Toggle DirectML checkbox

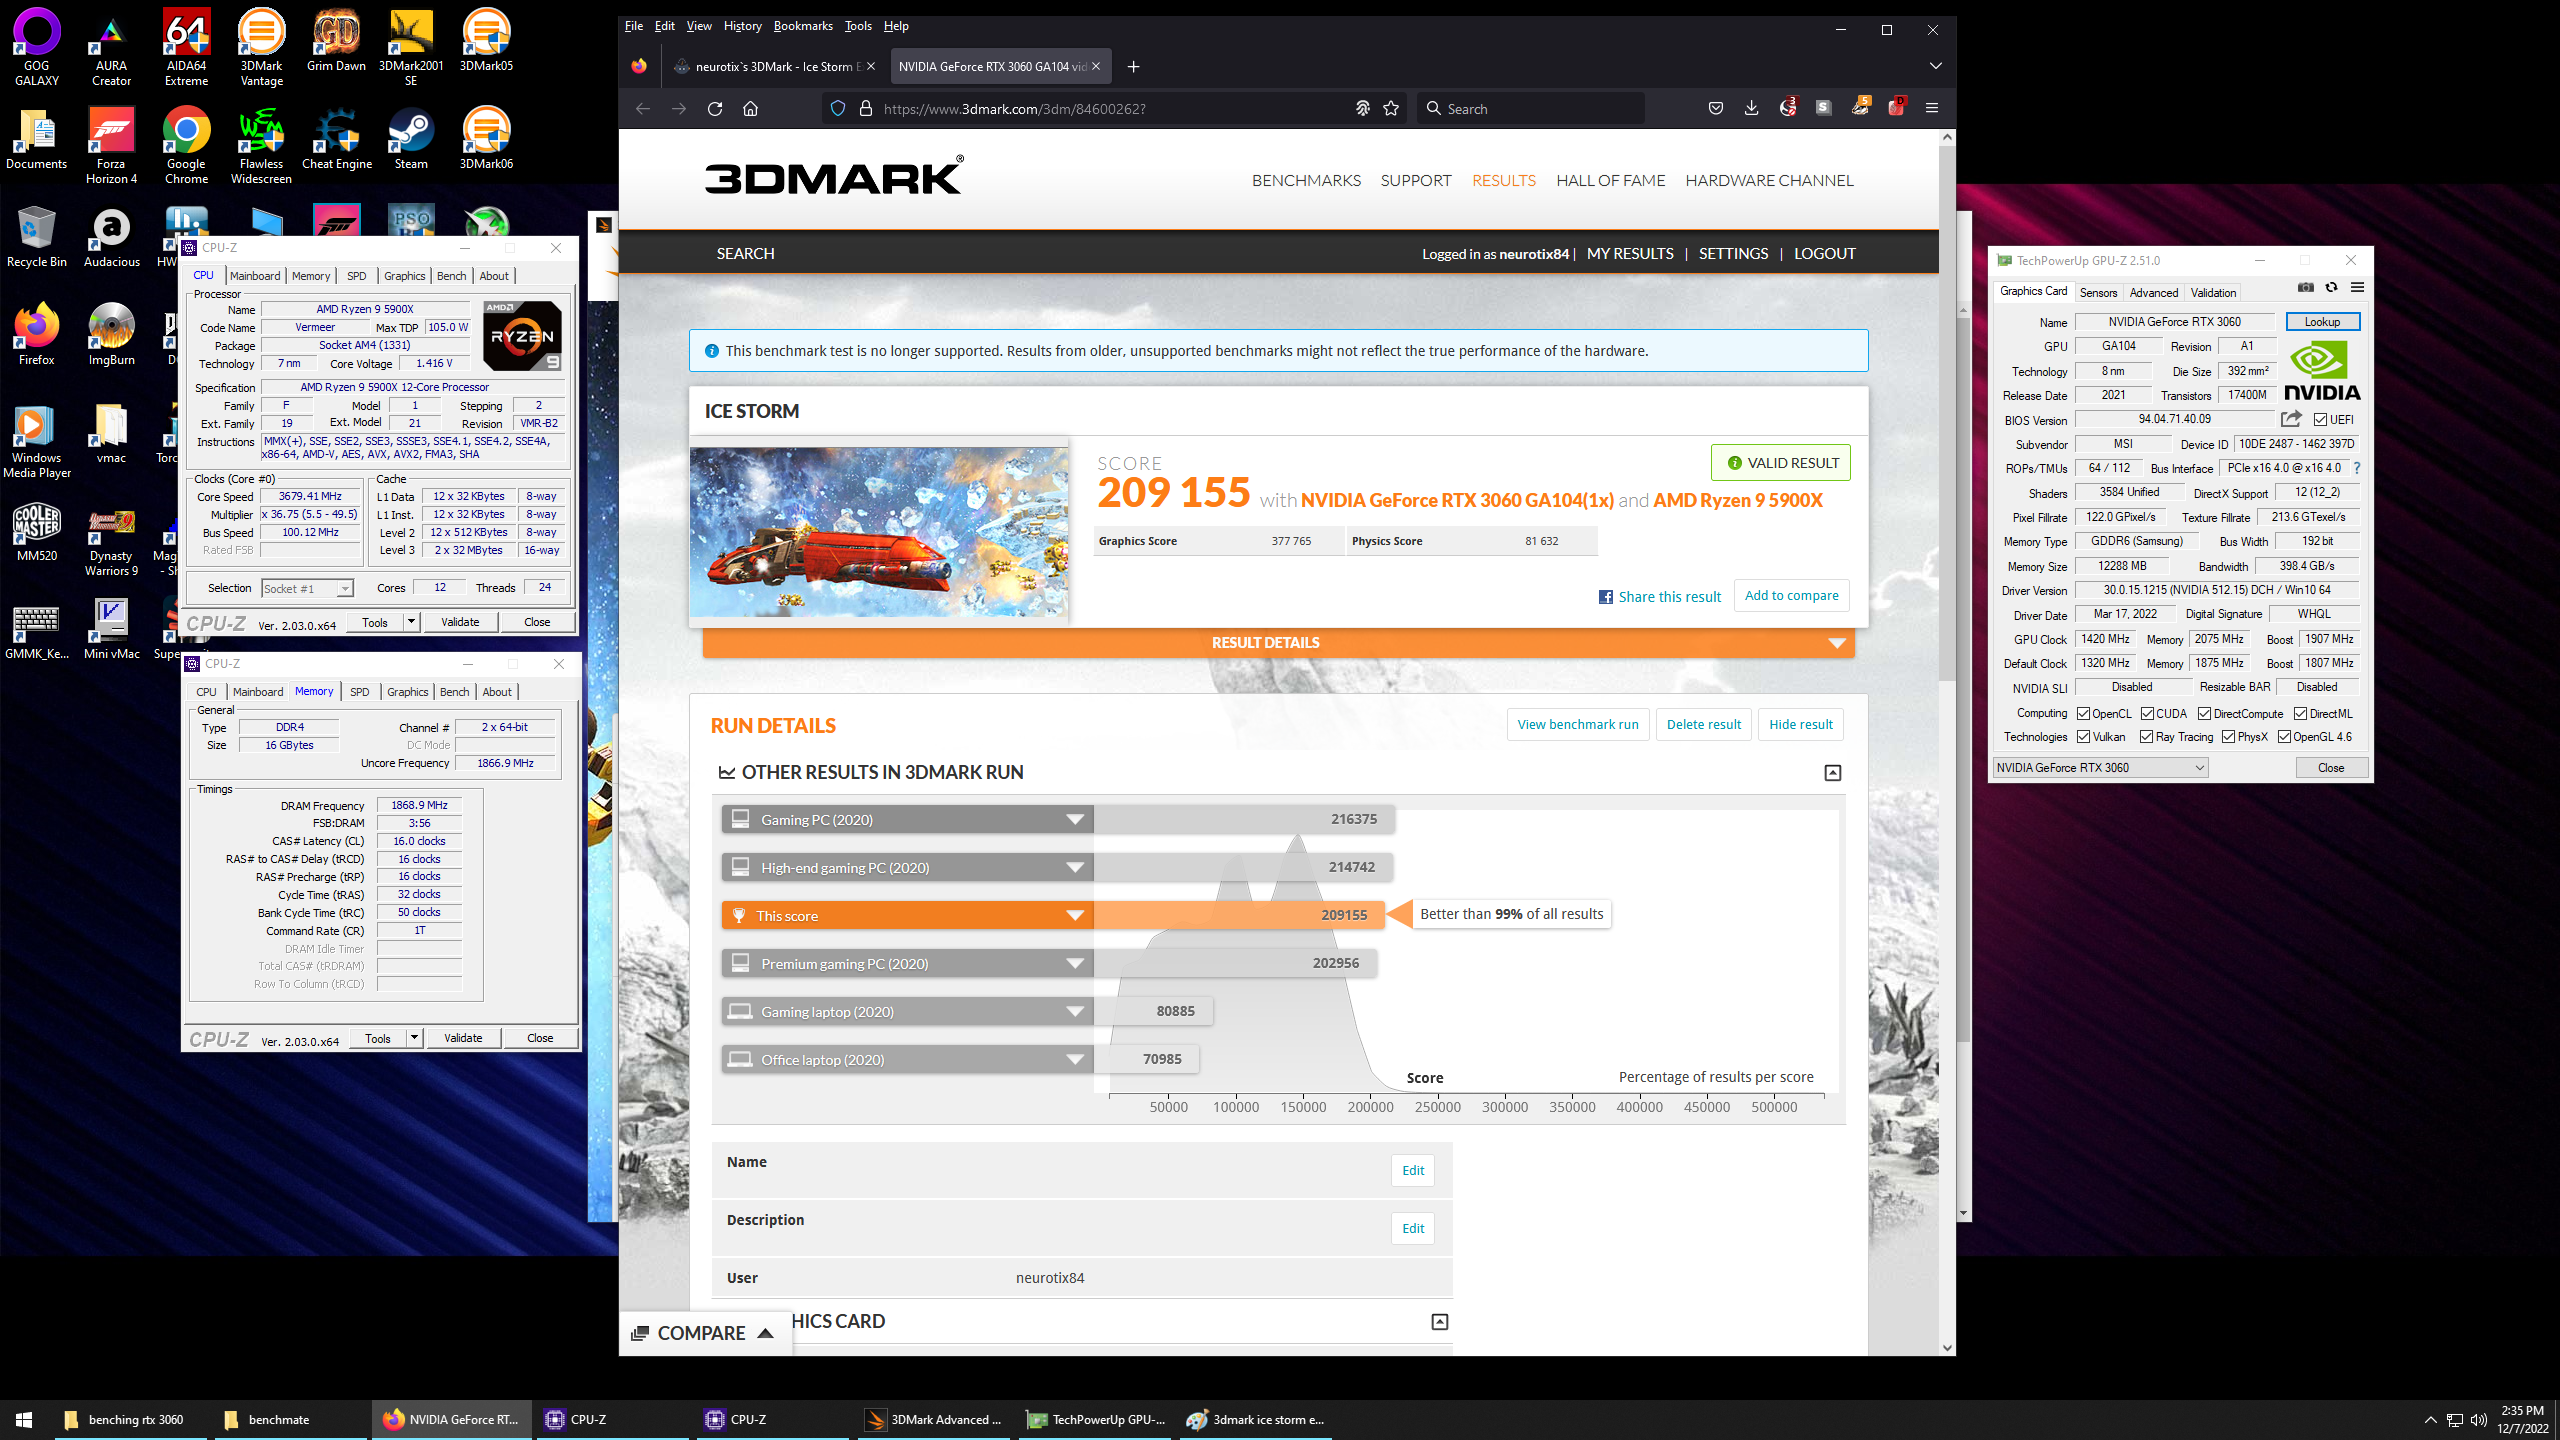(2301, 714)
